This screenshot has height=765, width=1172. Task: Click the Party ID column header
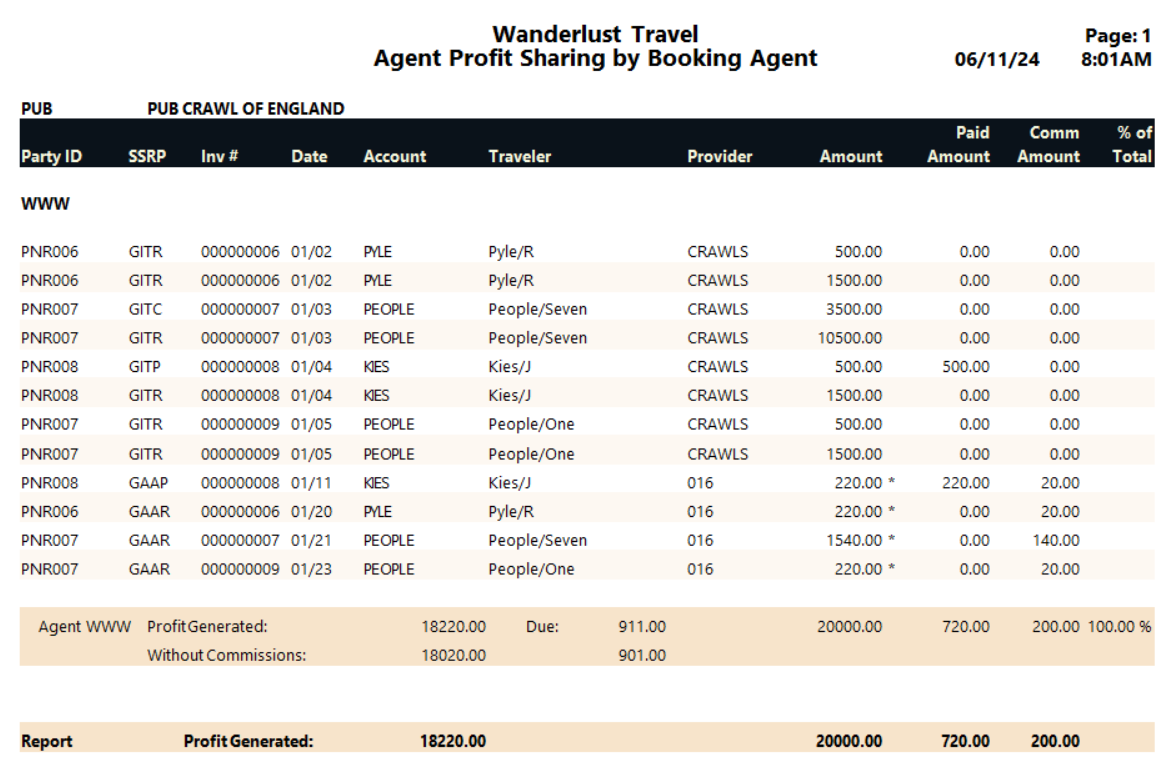pyautogui.click(x=52, y=156)
